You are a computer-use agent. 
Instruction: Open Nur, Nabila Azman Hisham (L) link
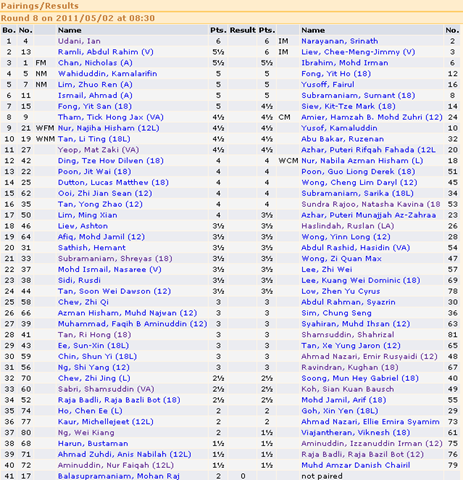tap(362, 161)
